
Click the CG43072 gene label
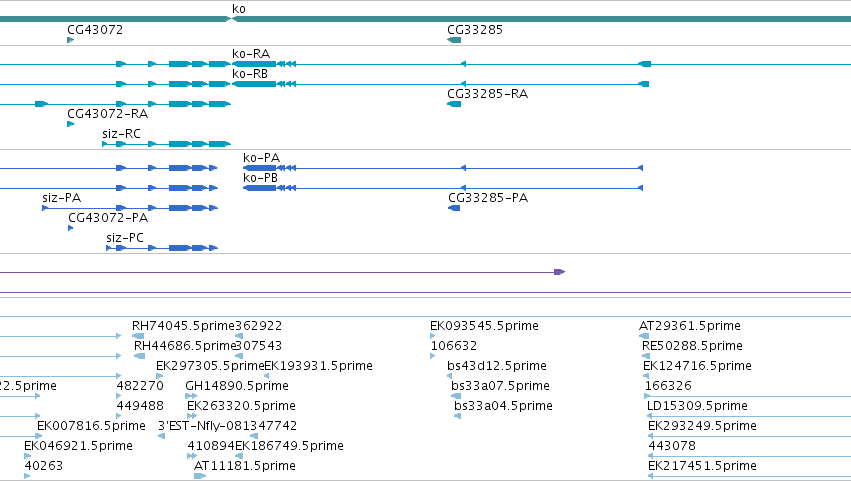coord(95,29)
